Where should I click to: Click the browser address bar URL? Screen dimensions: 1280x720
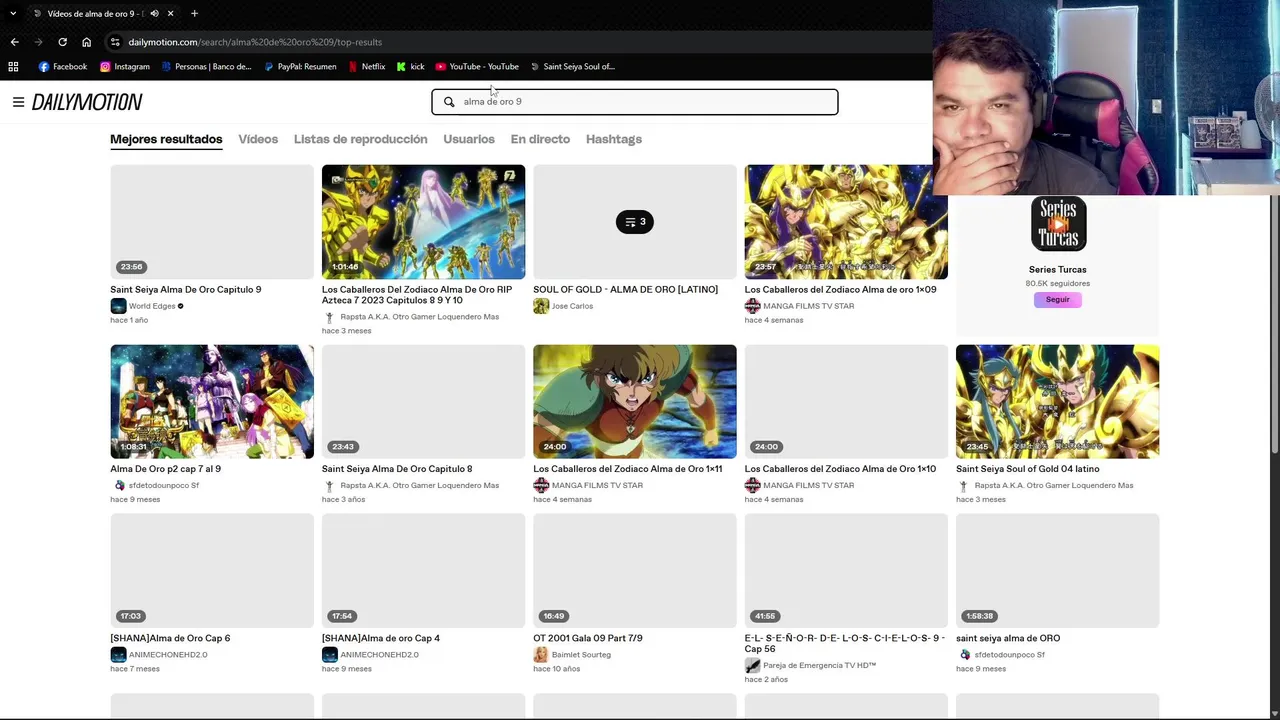[255, 42]
